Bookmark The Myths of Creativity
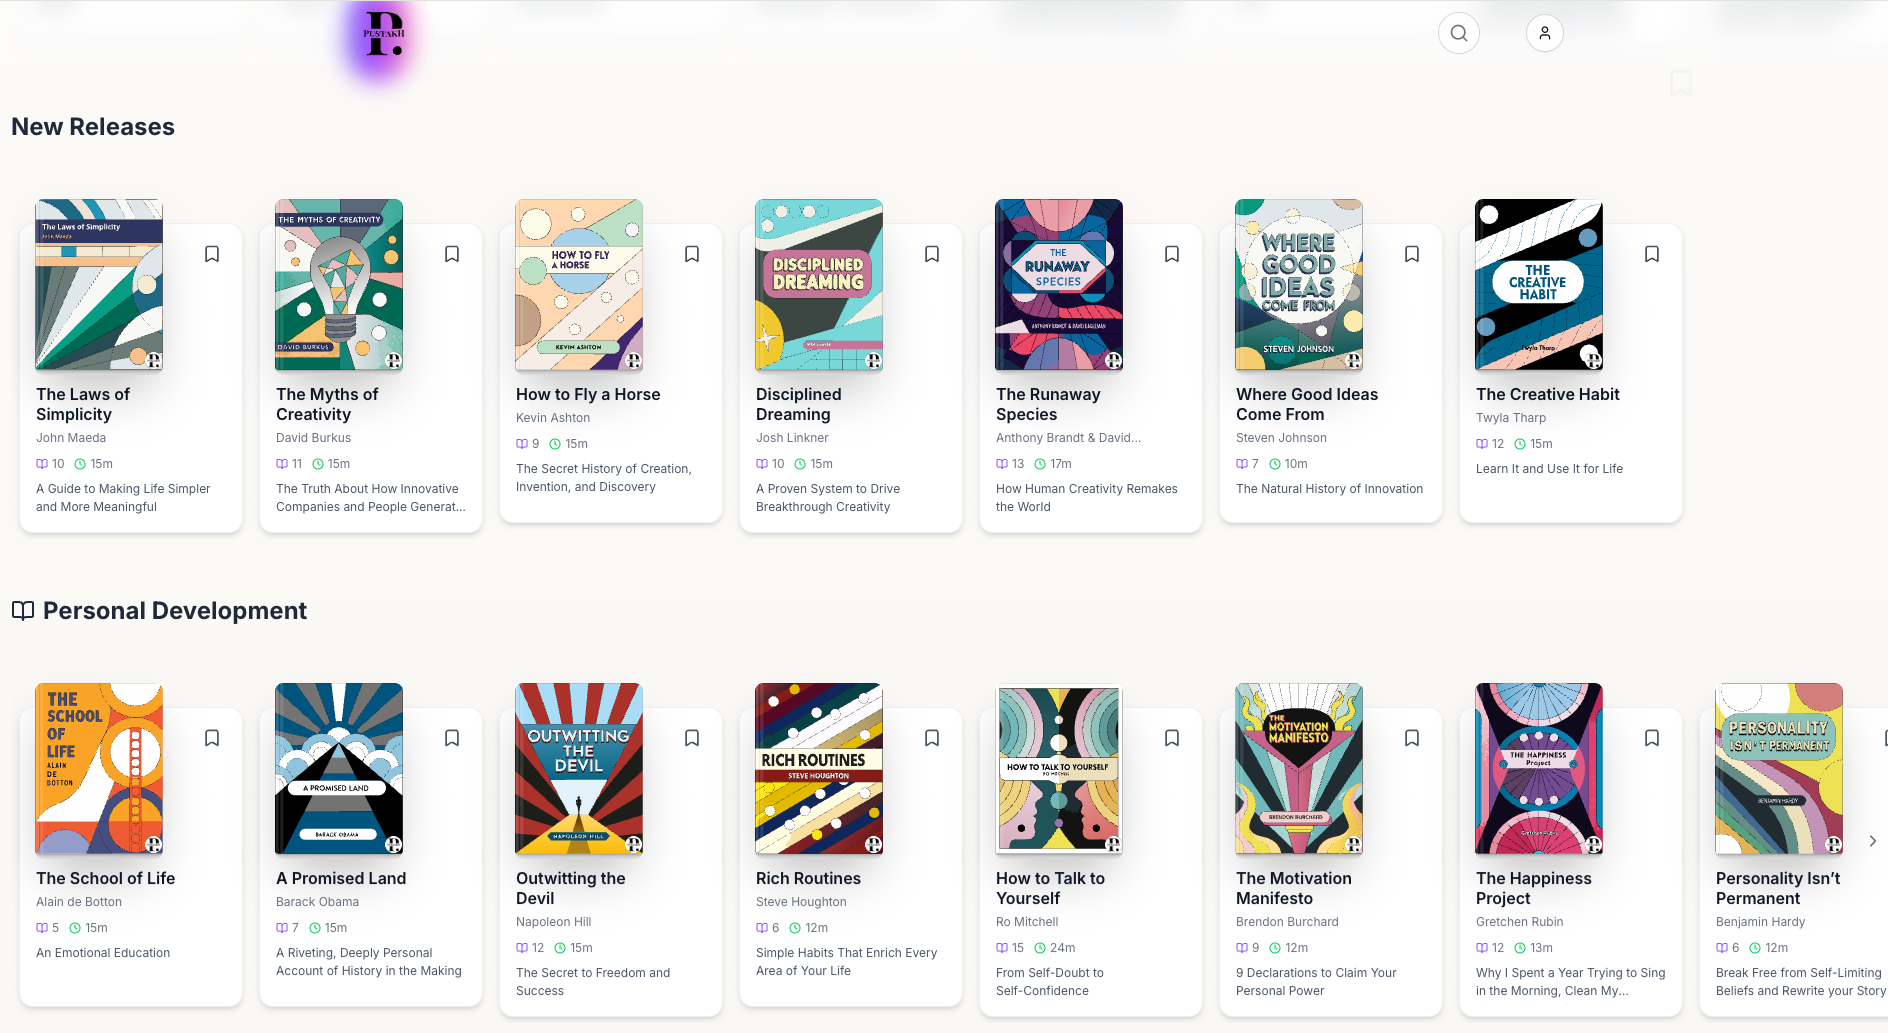The image size is (1888, 1033). pos(452,254)
